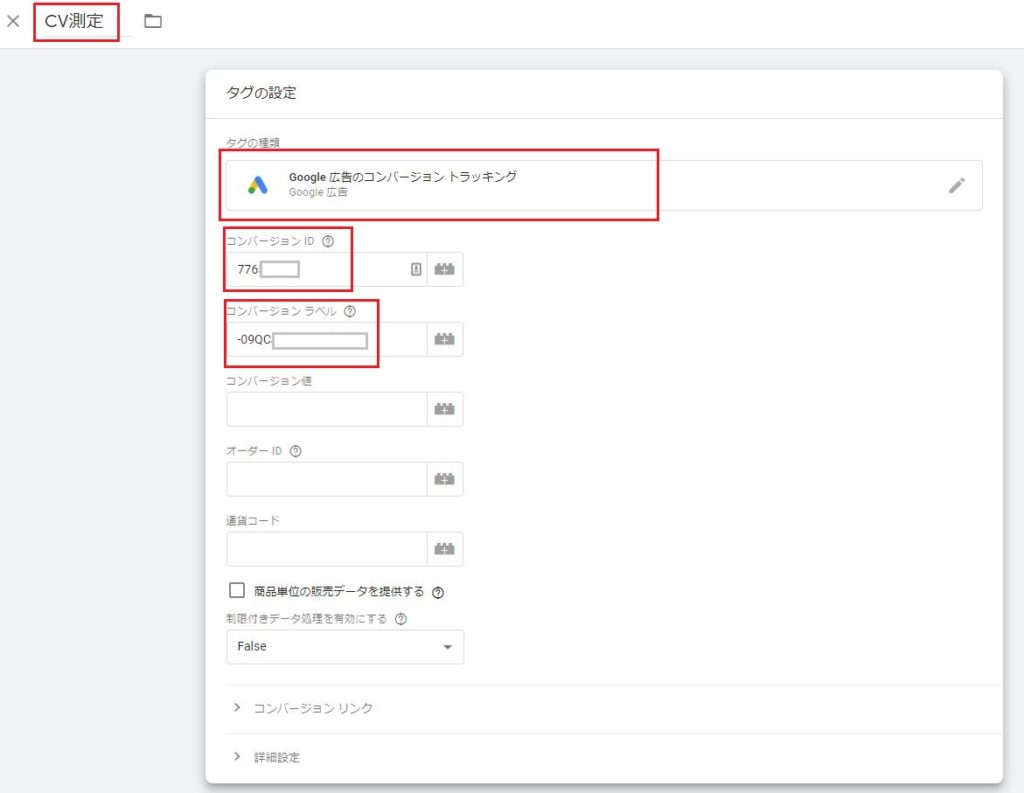Expand the コンバージョン リンク section
The width and height of the screenshot is (1024, 793).
(x=313, y=708)
